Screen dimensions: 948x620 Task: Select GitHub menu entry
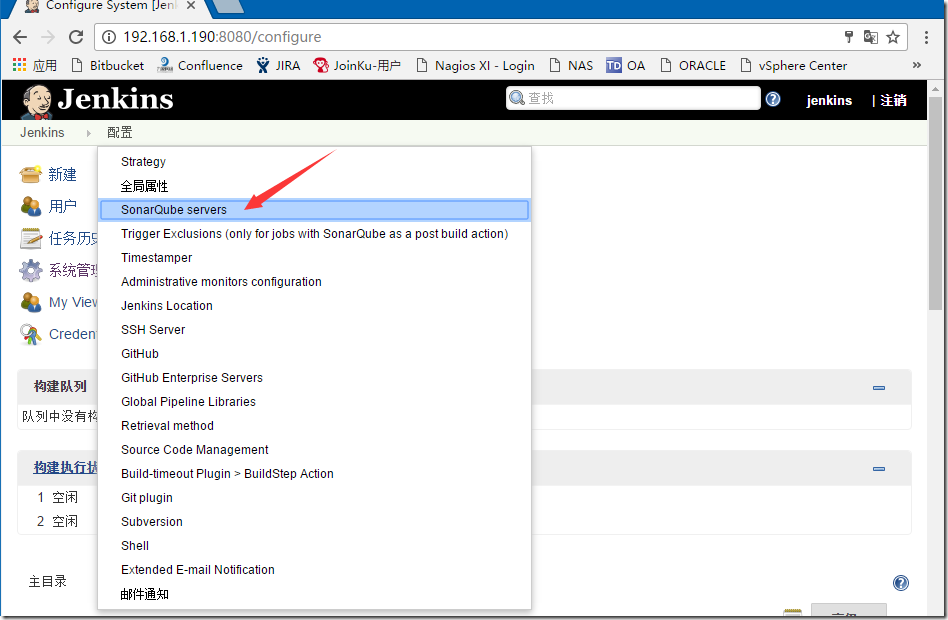point(314,354)
